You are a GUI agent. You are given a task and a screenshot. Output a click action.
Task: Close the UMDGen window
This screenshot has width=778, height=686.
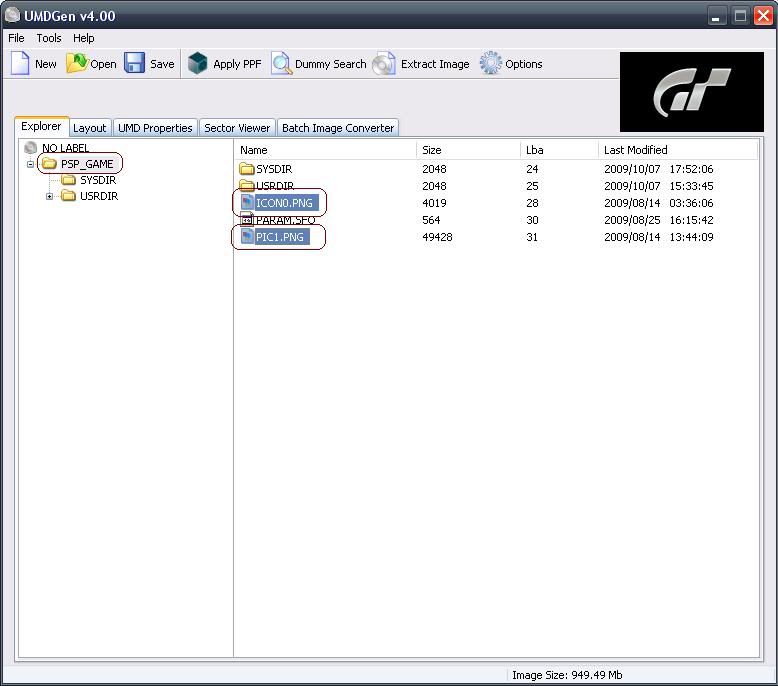(x=763, y=16)
